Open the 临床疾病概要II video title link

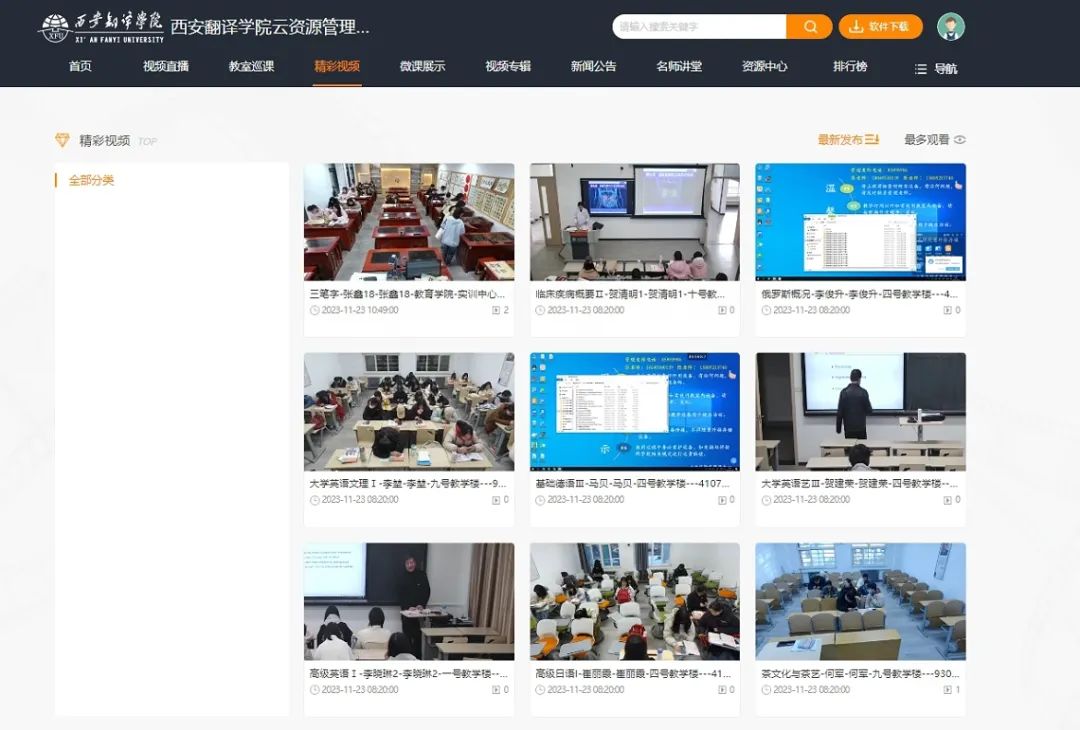click(630, 295)
